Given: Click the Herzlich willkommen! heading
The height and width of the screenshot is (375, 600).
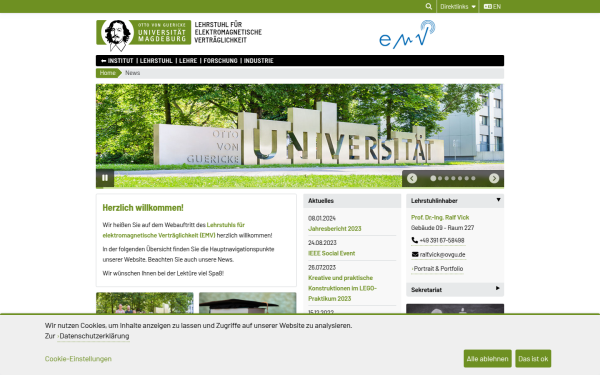Looking at the screenshot, I should tap(143, 208).
